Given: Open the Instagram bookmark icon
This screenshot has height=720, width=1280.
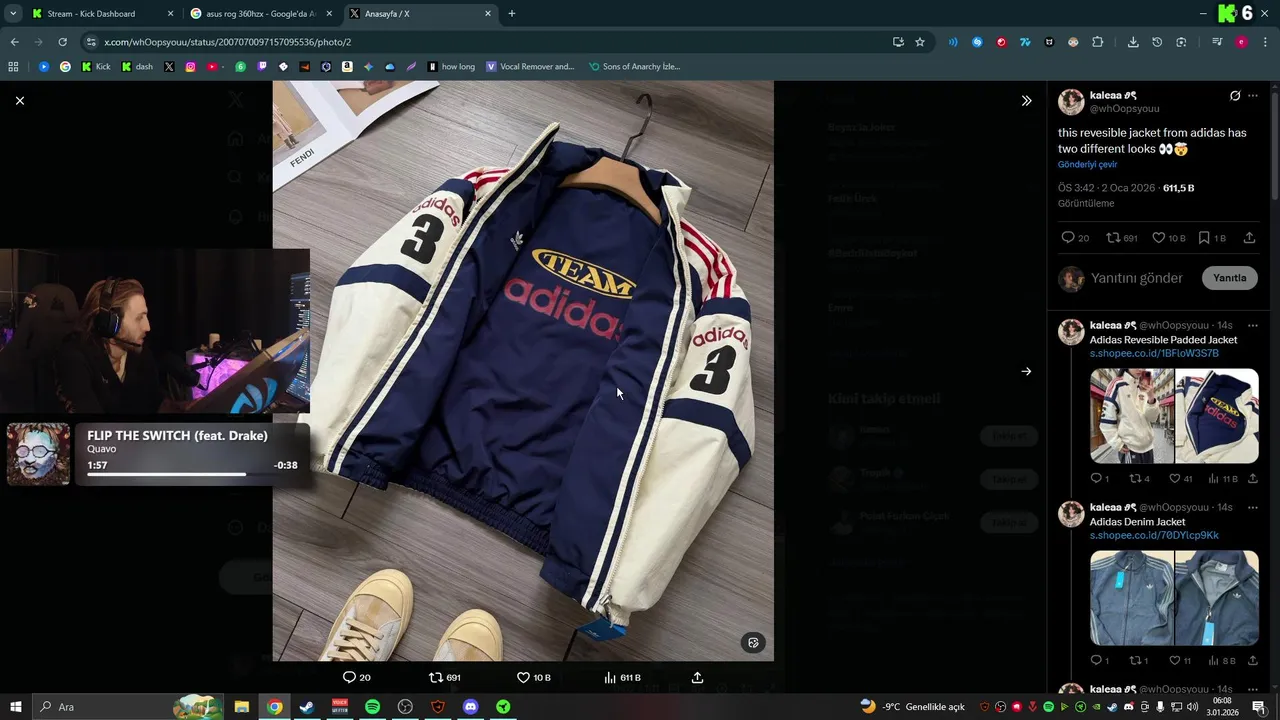Looking at the screenshot, I should (190, 67).
